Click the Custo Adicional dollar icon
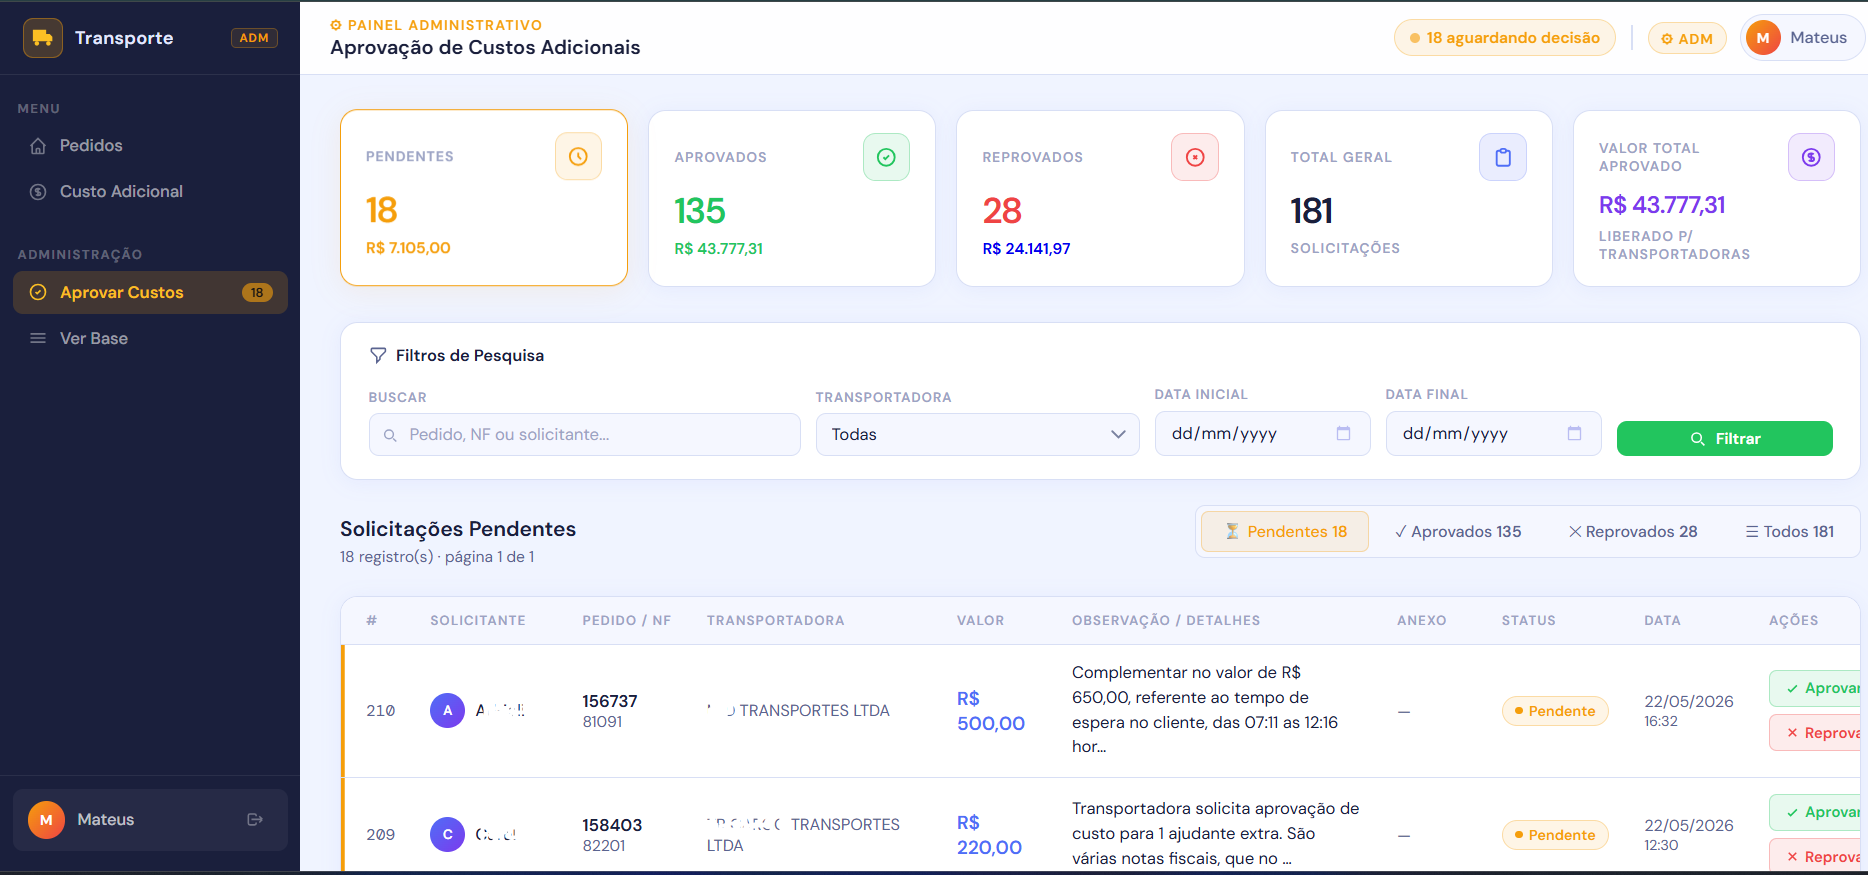The width and height of the screenshot is (1868, 875). (38, 192)
